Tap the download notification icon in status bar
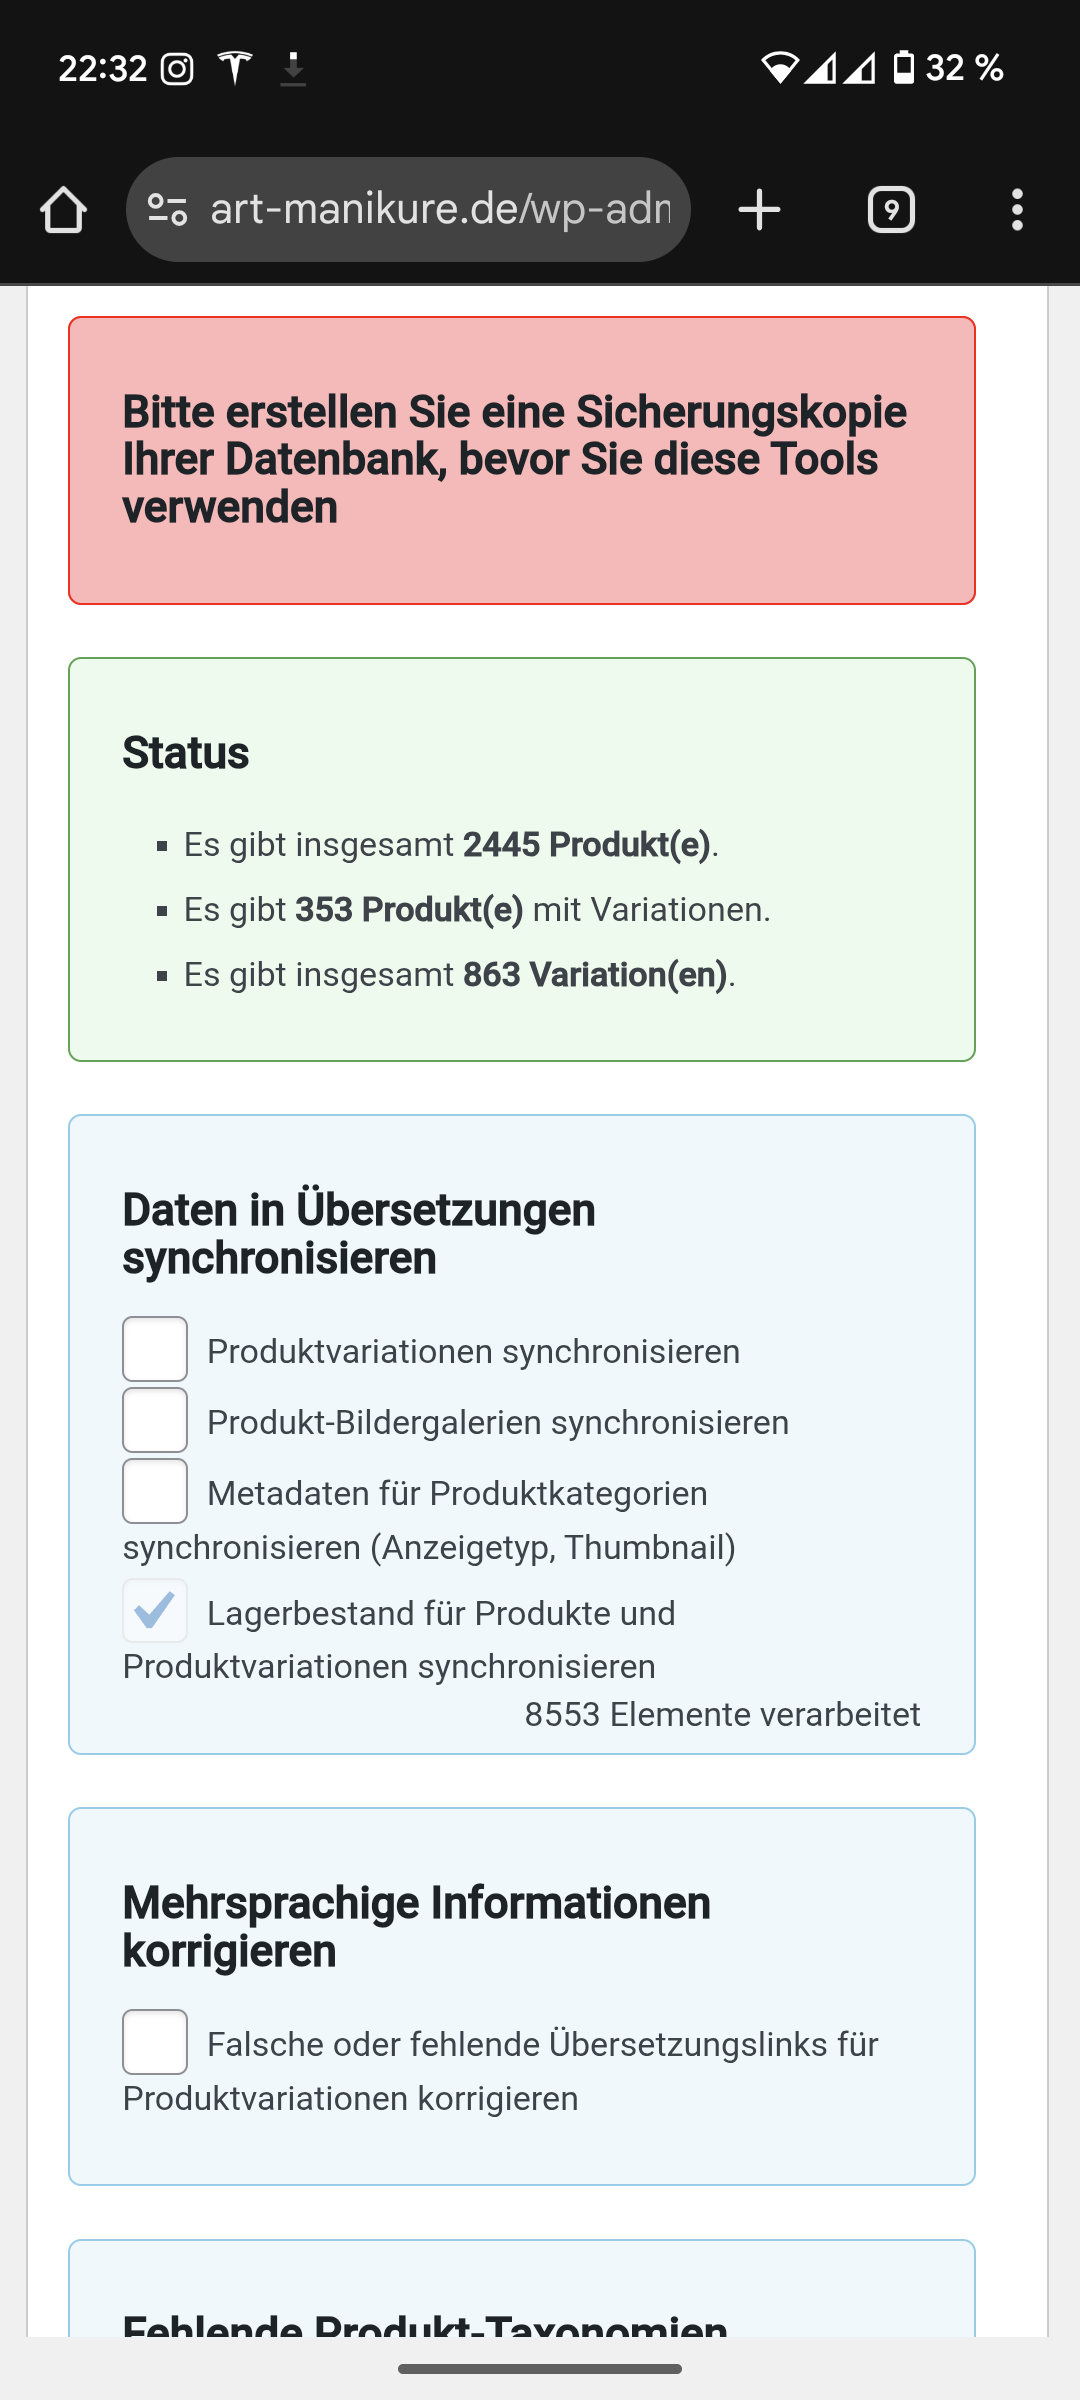The width and height of the screenshot is (1080, 2400). (x=293, y=69)
